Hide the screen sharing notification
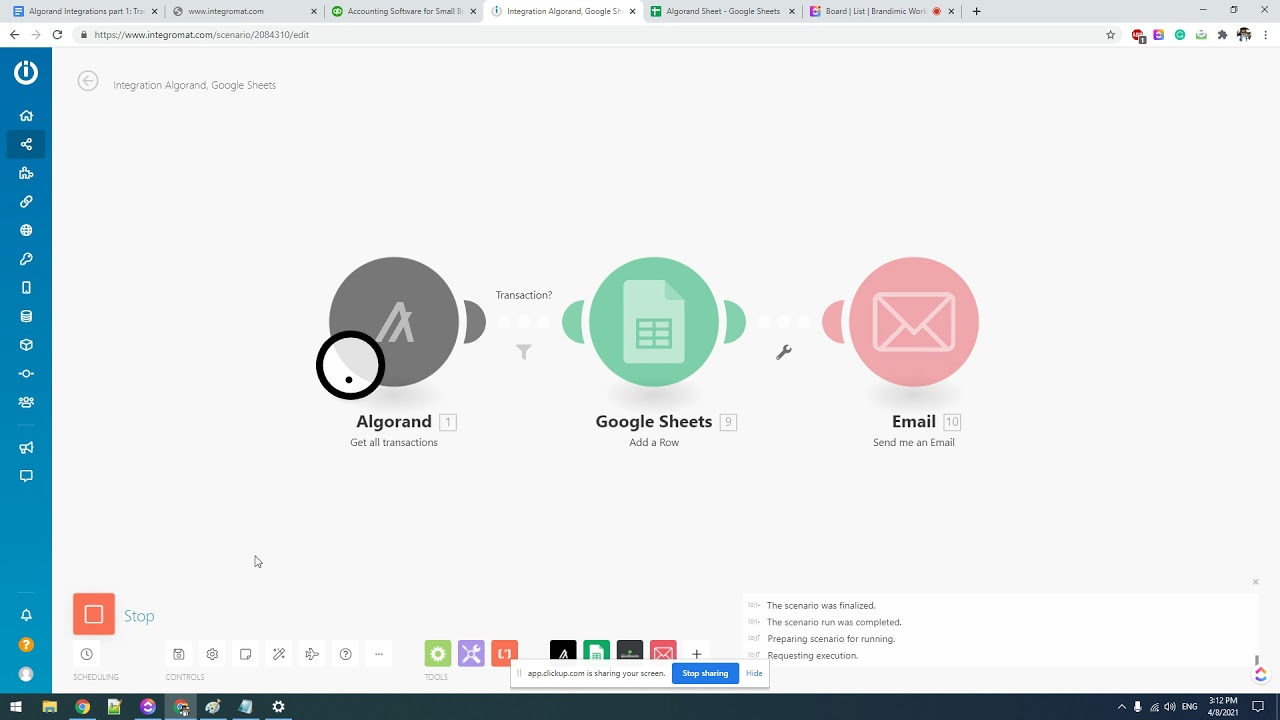The height and width of the screenshot is (720, 1280). [754, 673]
